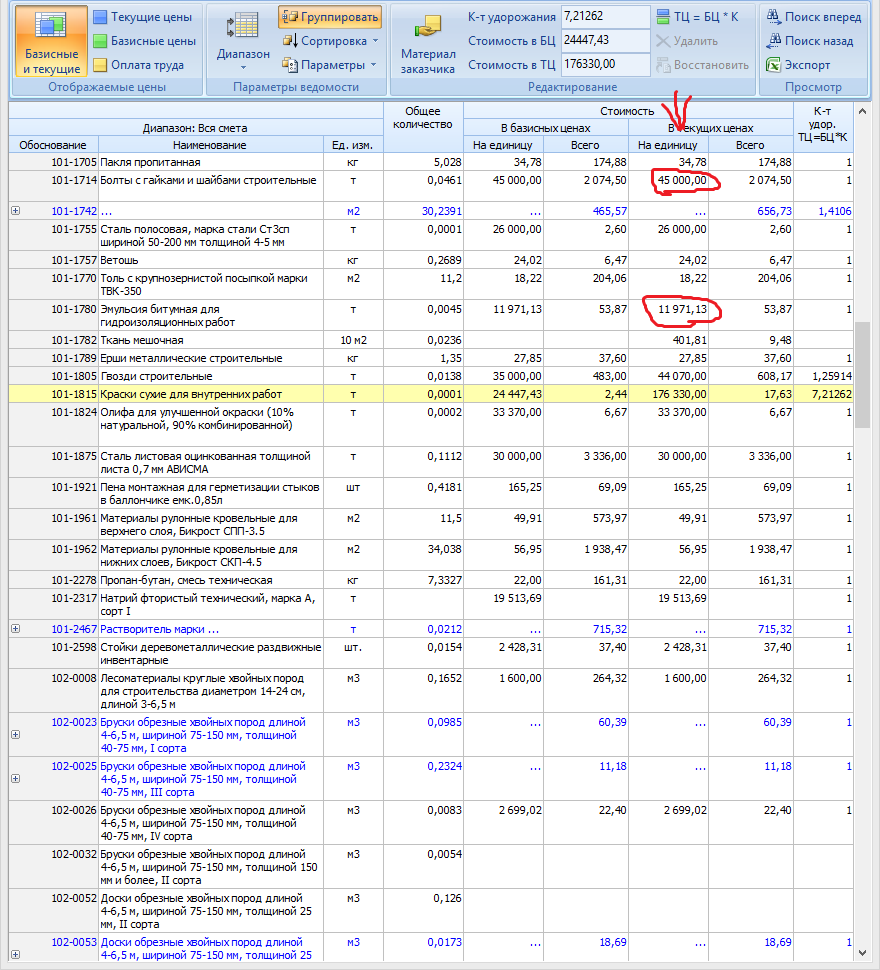The height and width of the screenshot is (970, 880).
Task: Show Оплата труда prices
Action: click(x=139, y=65)
